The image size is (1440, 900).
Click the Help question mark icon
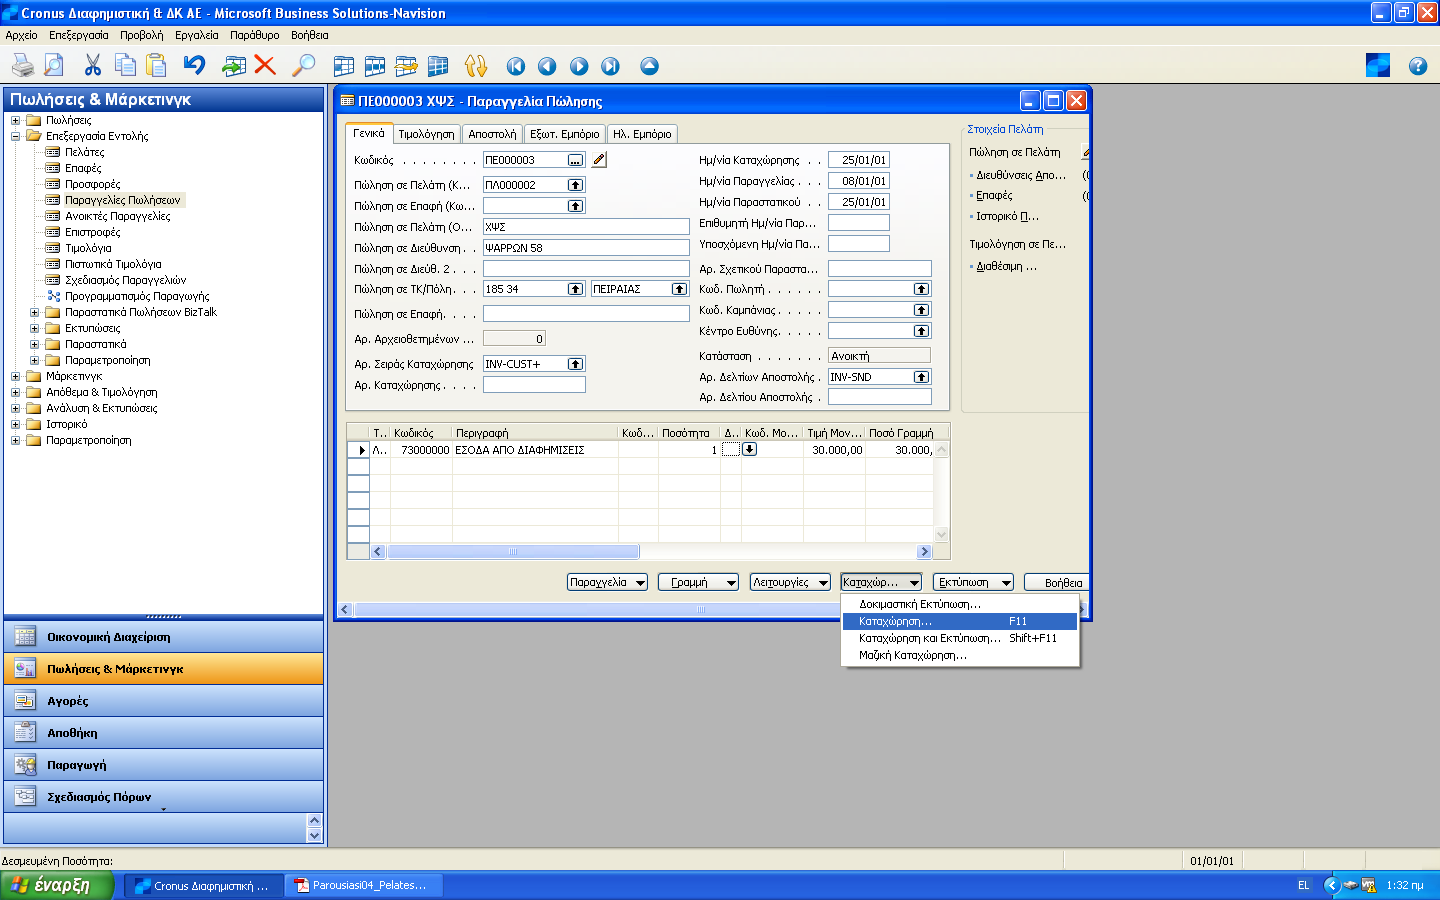1418,66
